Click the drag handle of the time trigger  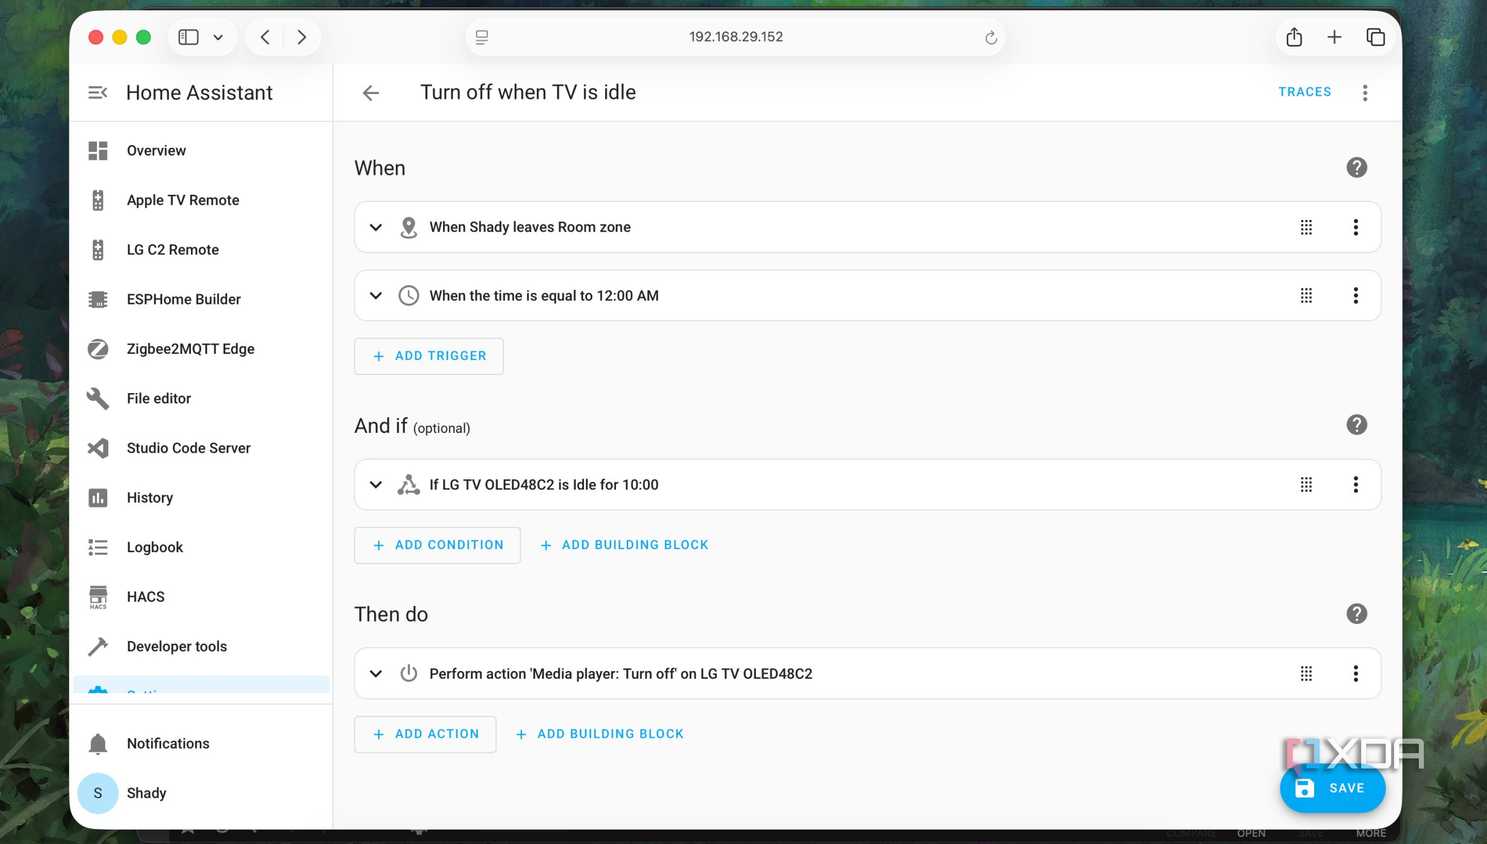coord(1306,296)
